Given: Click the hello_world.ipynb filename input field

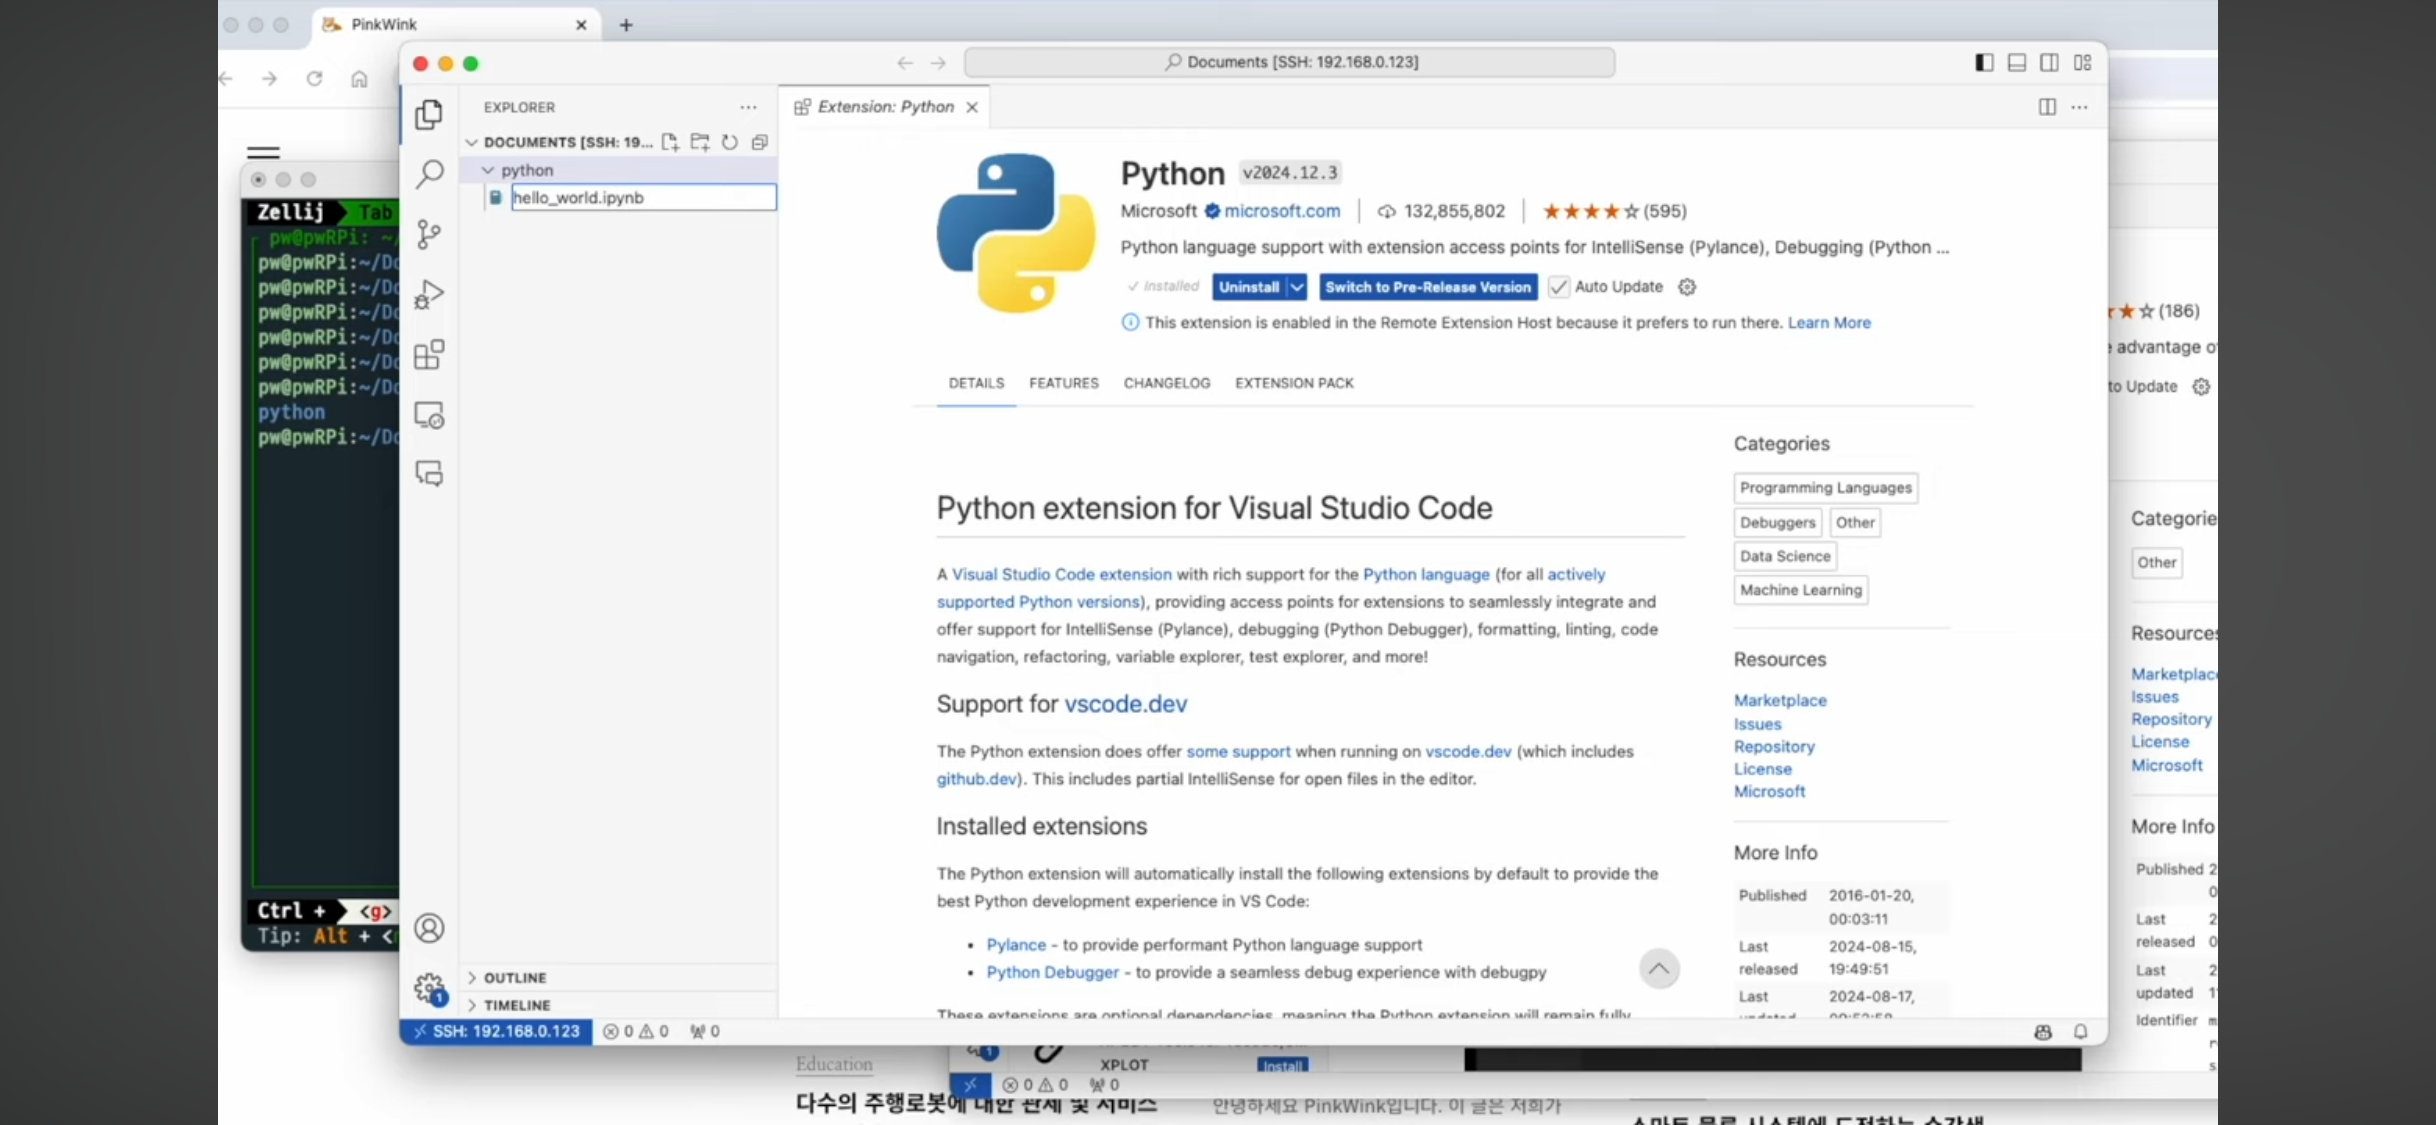Looking at the screenshot, I should 642,198.
